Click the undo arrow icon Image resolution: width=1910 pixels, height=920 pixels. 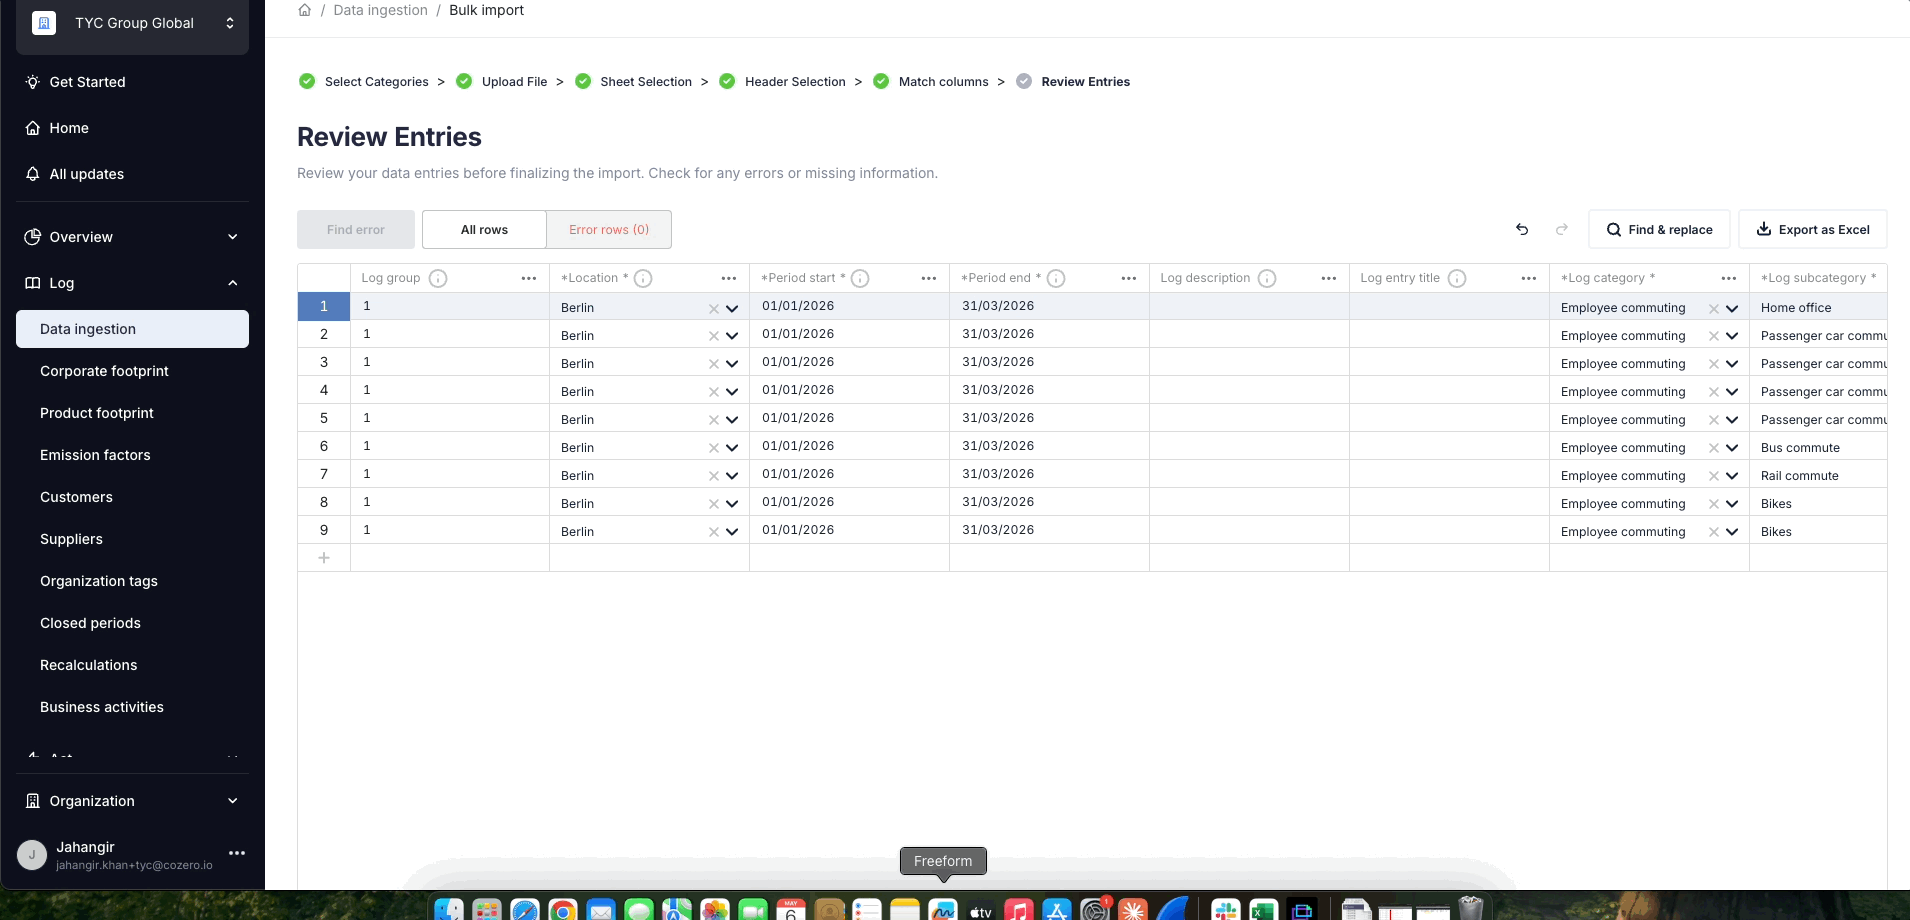tap(1522, 229)
